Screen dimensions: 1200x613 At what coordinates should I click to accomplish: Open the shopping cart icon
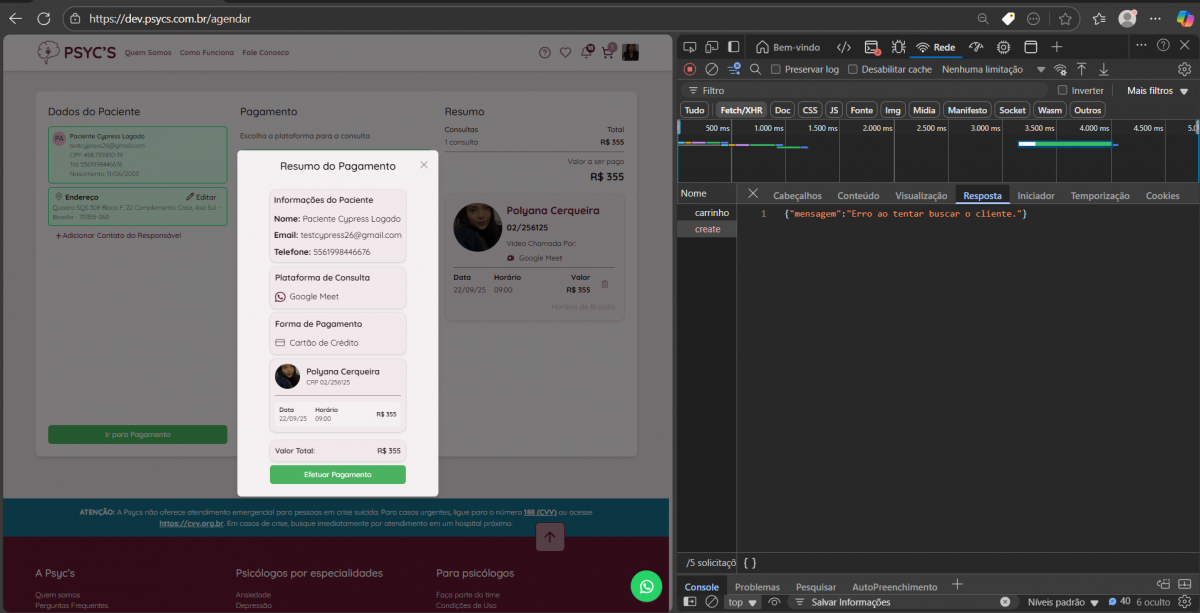tap(607, 52)
